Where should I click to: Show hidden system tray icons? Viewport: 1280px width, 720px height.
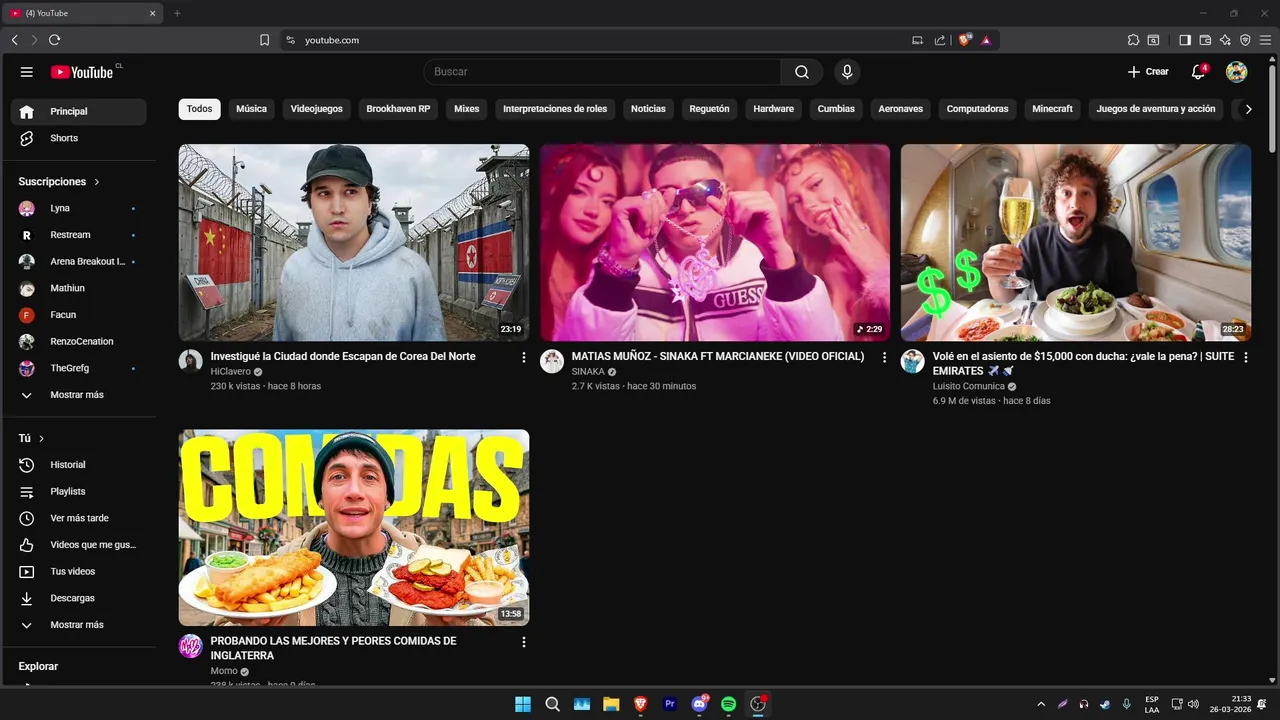tap(1041, 704)
